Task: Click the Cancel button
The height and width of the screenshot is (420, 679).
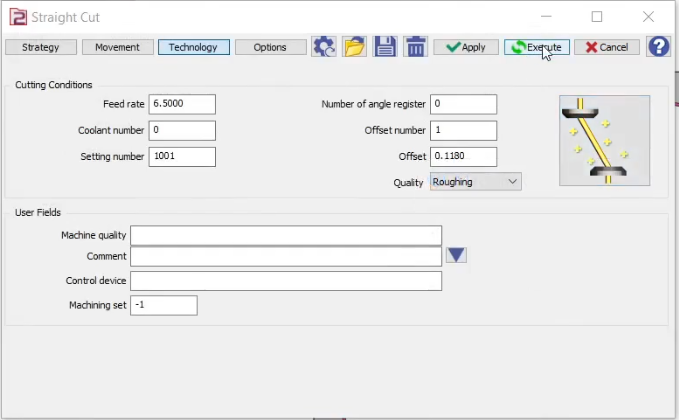Action: pyautogui.click(x=606, y=47)
